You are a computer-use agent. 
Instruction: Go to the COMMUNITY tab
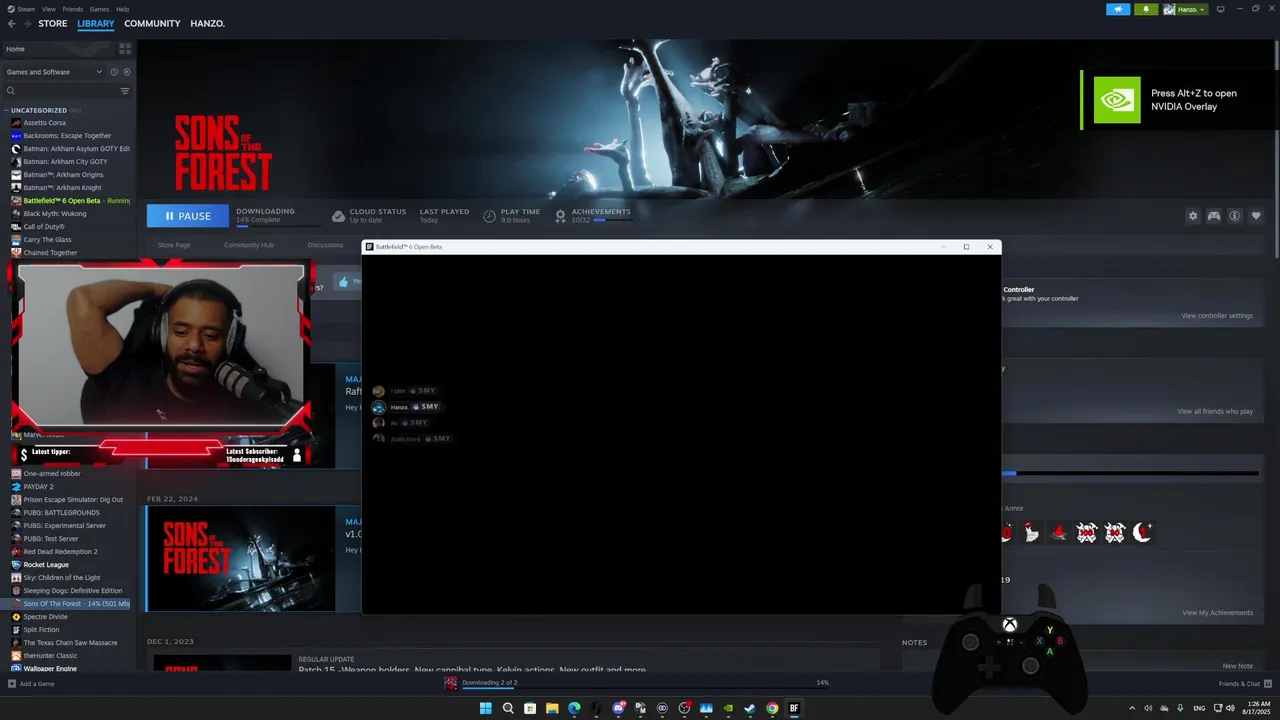(x=152, y=23)
